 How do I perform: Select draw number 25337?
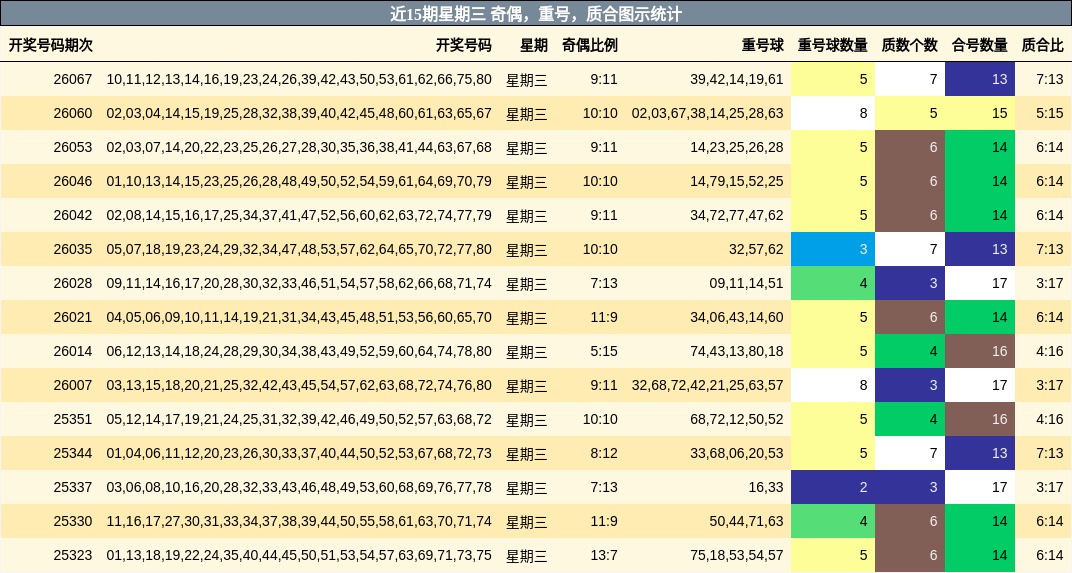73,488
